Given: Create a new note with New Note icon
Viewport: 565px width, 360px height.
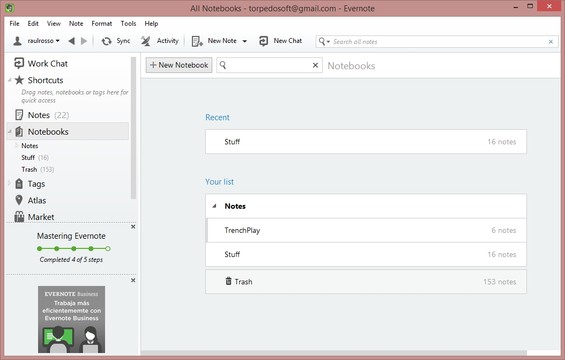Looking at the screenshot, I should [197, 41].
